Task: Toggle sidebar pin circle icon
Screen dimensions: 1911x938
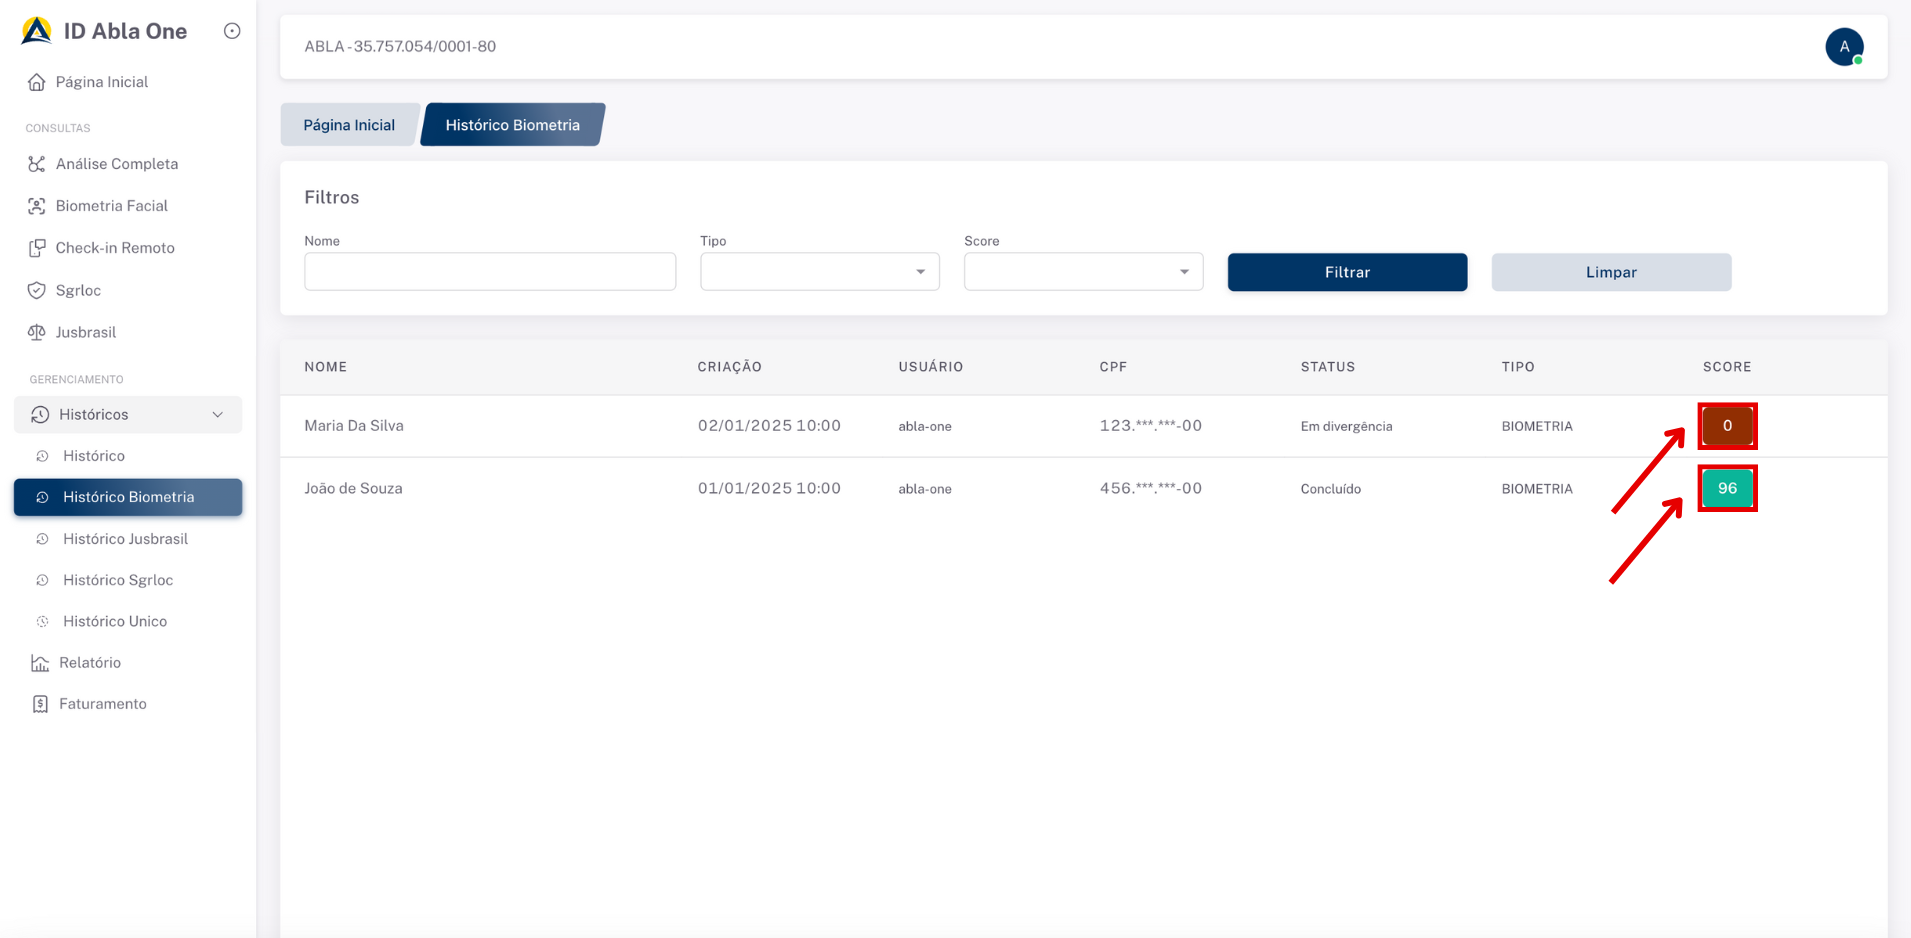Action: click(232, 31)
